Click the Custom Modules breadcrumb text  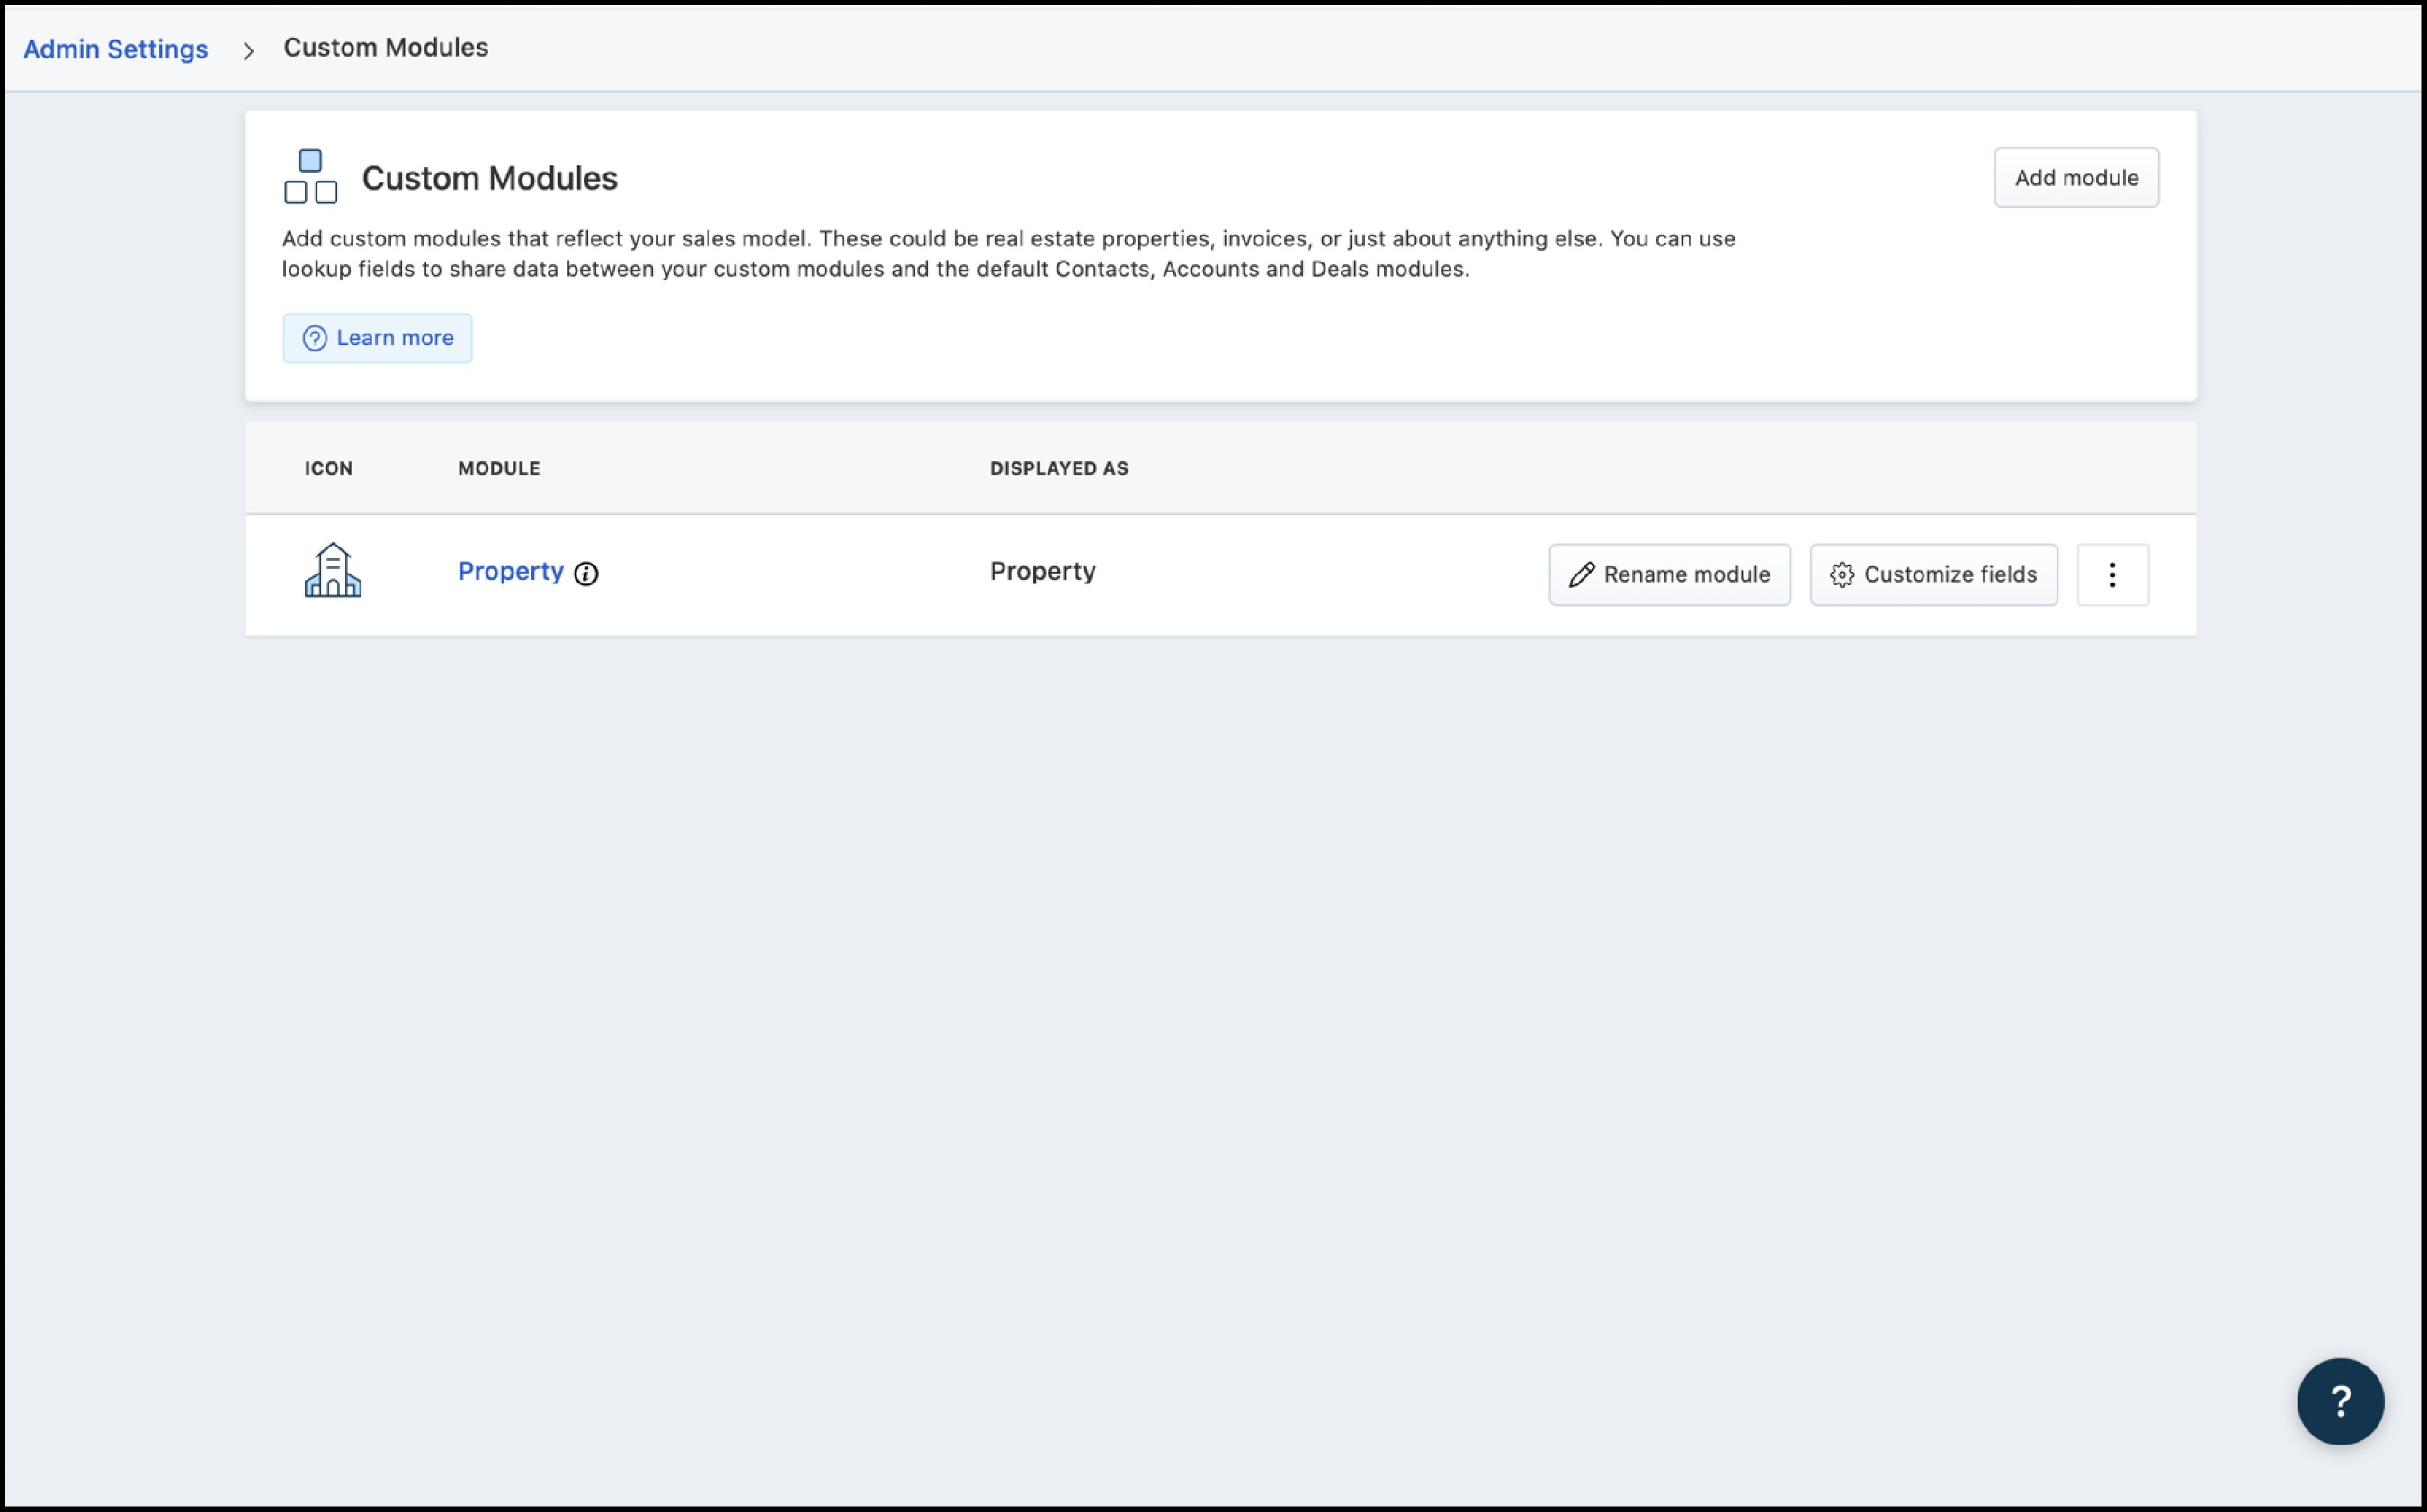tap(386, 47)
